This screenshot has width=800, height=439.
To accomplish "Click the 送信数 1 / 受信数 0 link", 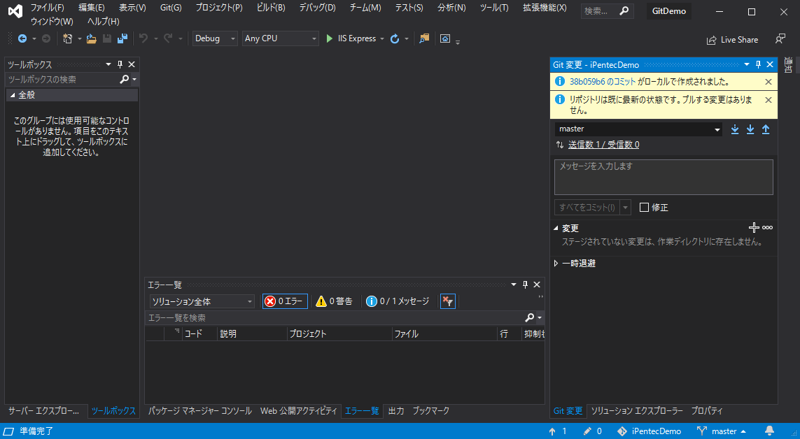I will click(x=604, y=144).
